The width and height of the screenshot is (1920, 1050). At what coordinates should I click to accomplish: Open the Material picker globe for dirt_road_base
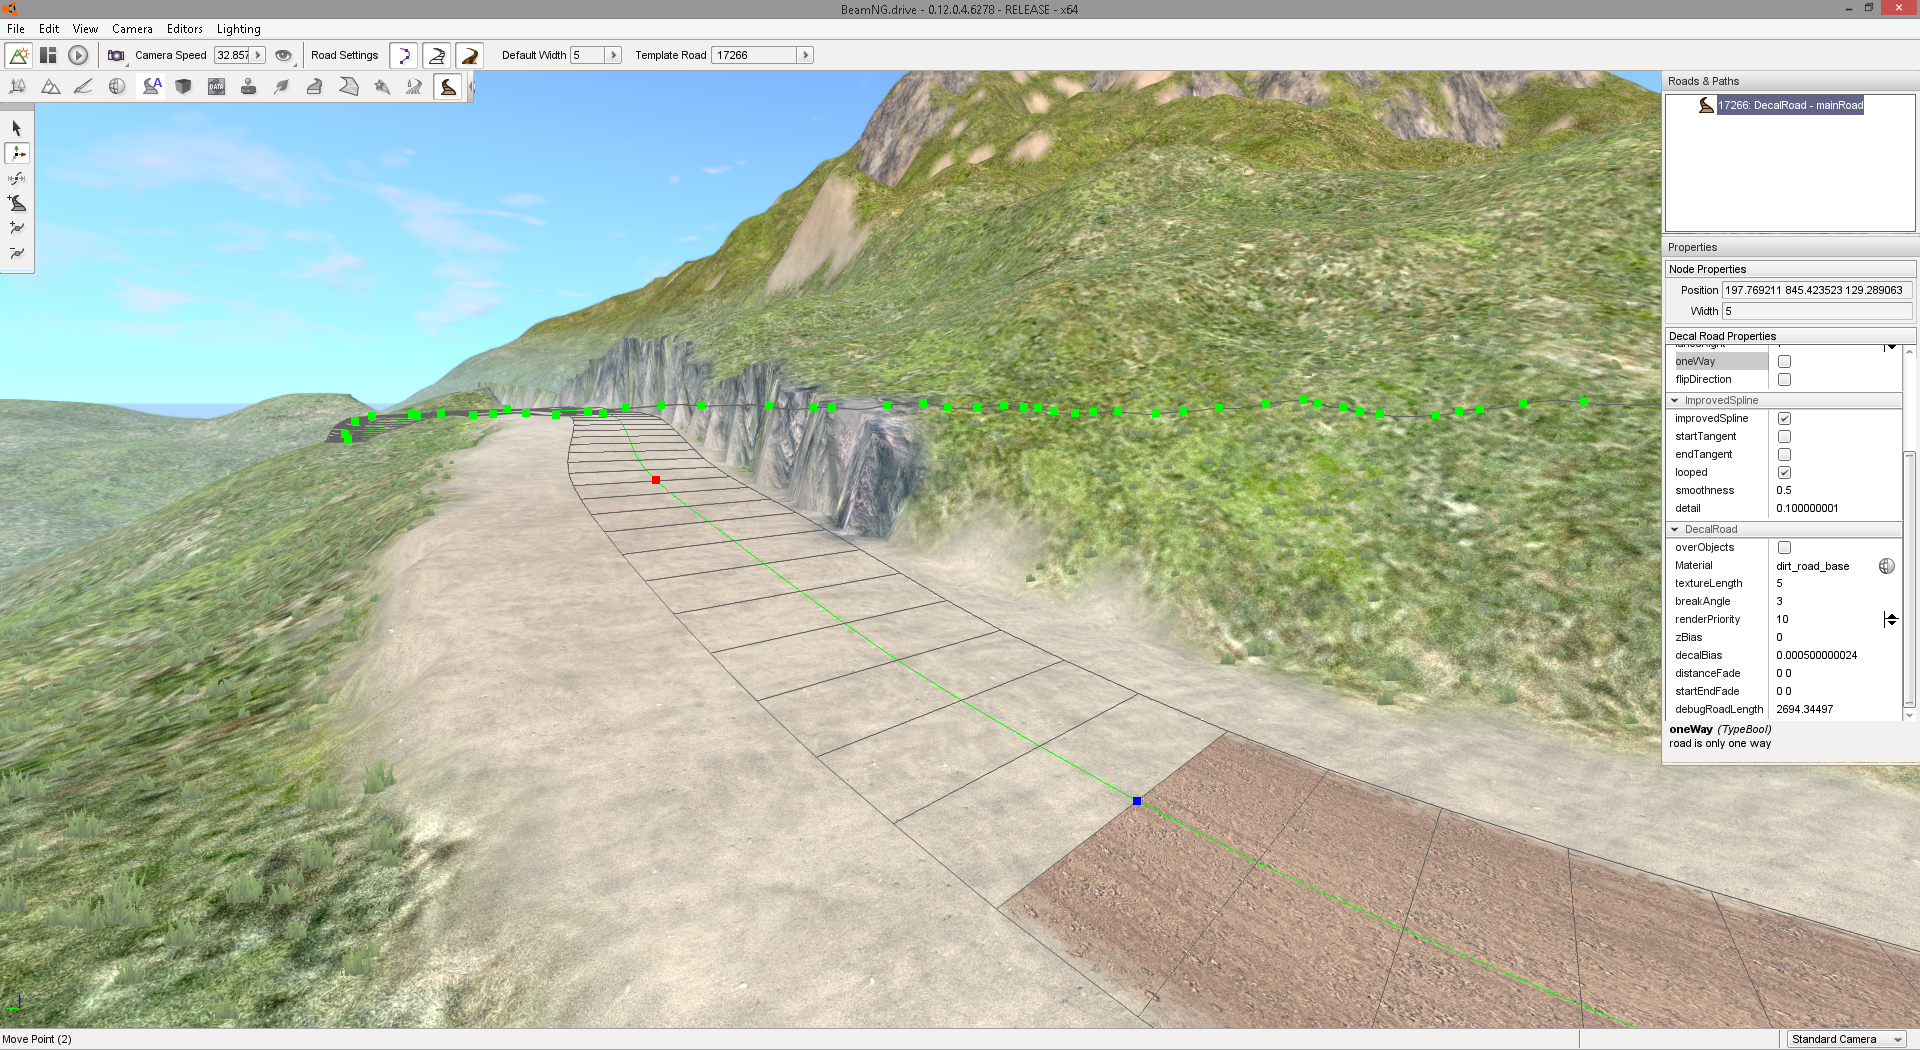coord(1886,566)
